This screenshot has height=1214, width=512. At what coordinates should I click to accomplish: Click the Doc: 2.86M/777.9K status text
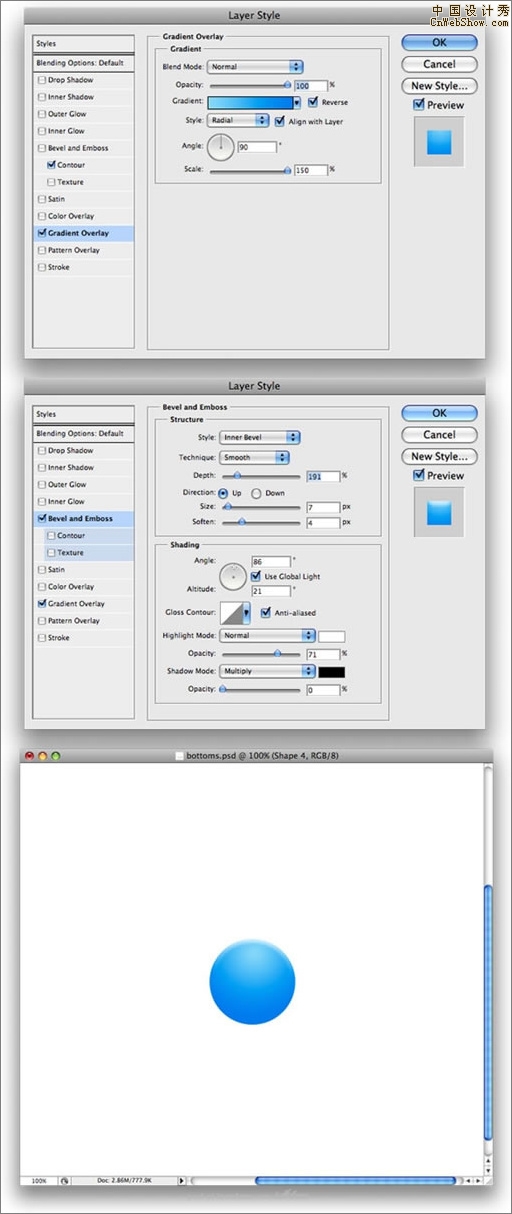(124, 1180)
